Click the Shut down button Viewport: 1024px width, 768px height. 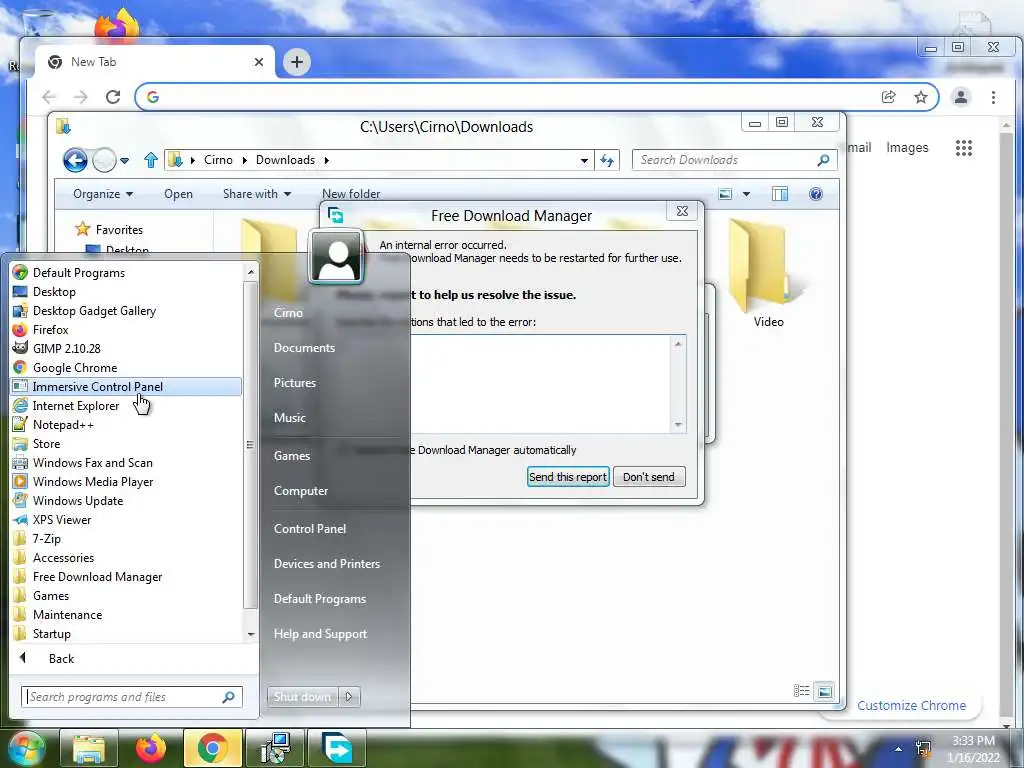(302, 697)
